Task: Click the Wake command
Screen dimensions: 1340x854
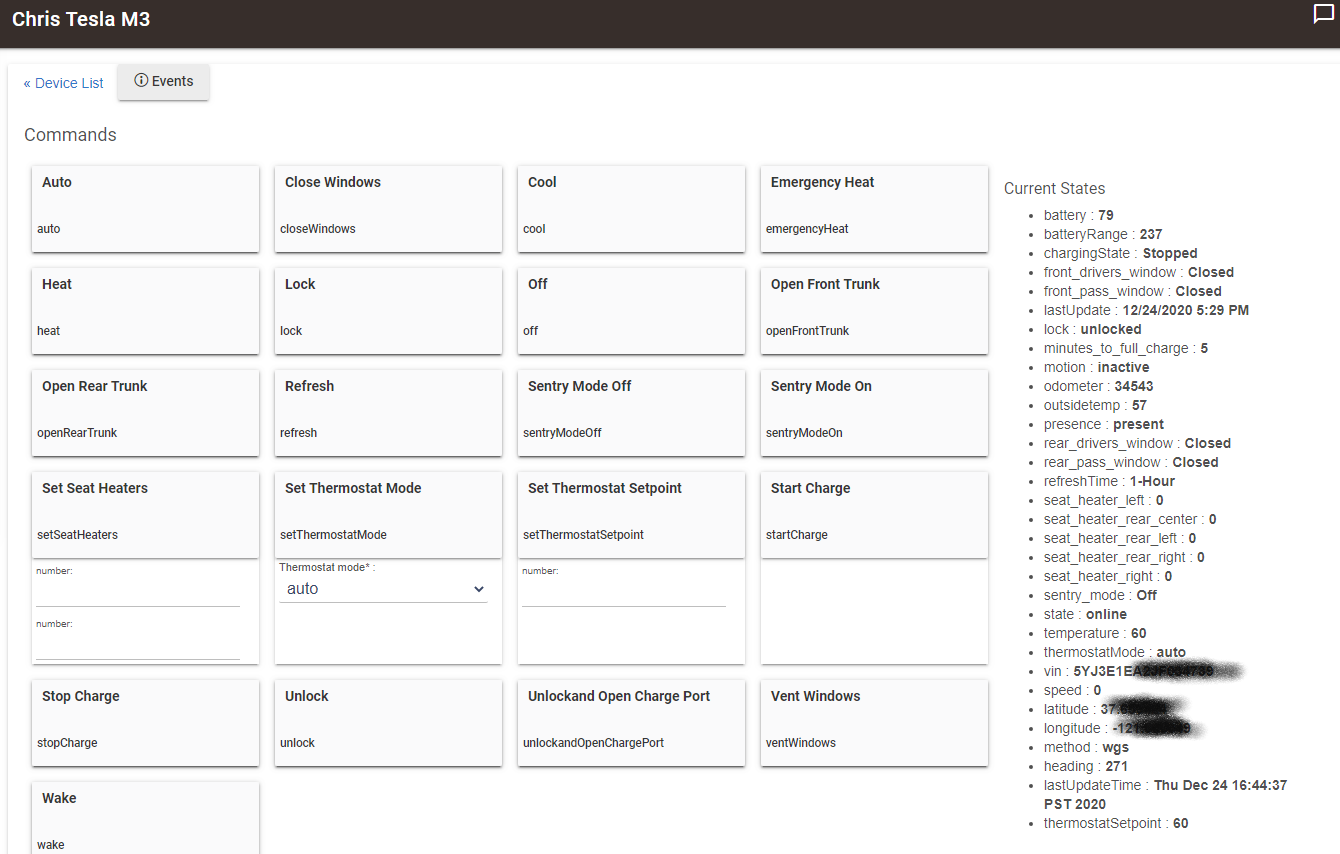Action: [145, 818]
